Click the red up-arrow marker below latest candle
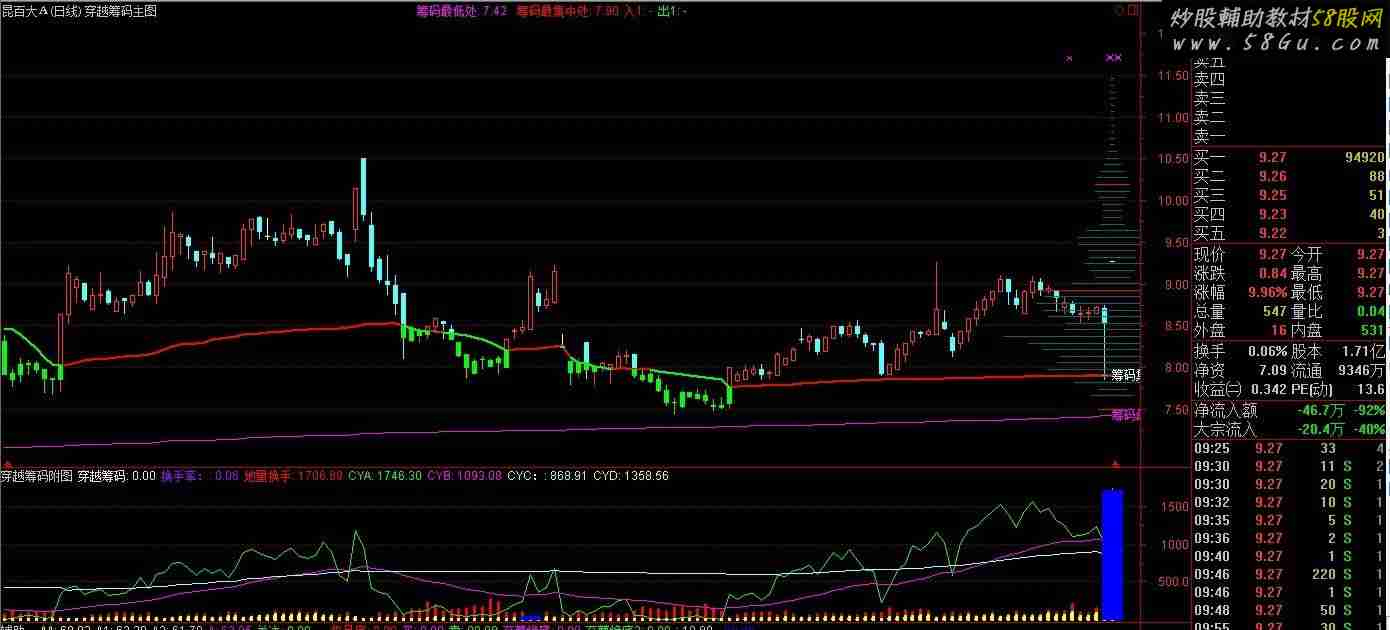Image resolution: width=1390 pixels, height=630 pixels. (1115, 464)
